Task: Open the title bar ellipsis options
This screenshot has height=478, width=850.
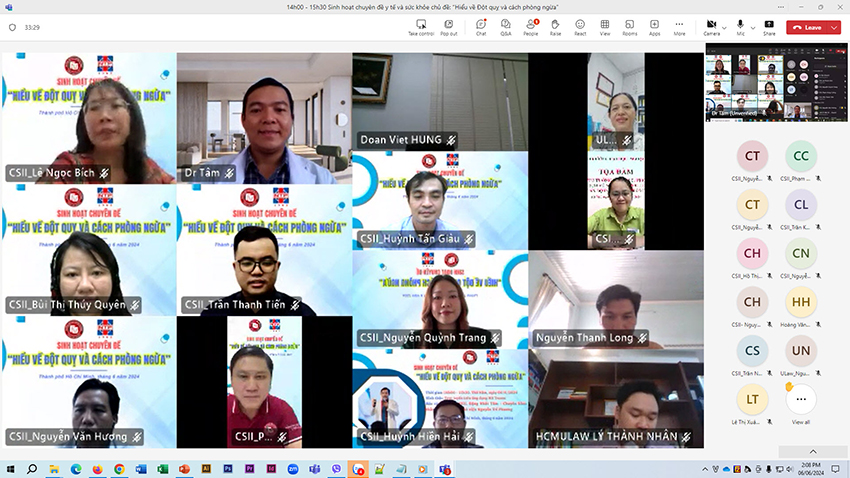Action: tap(781, 7)
